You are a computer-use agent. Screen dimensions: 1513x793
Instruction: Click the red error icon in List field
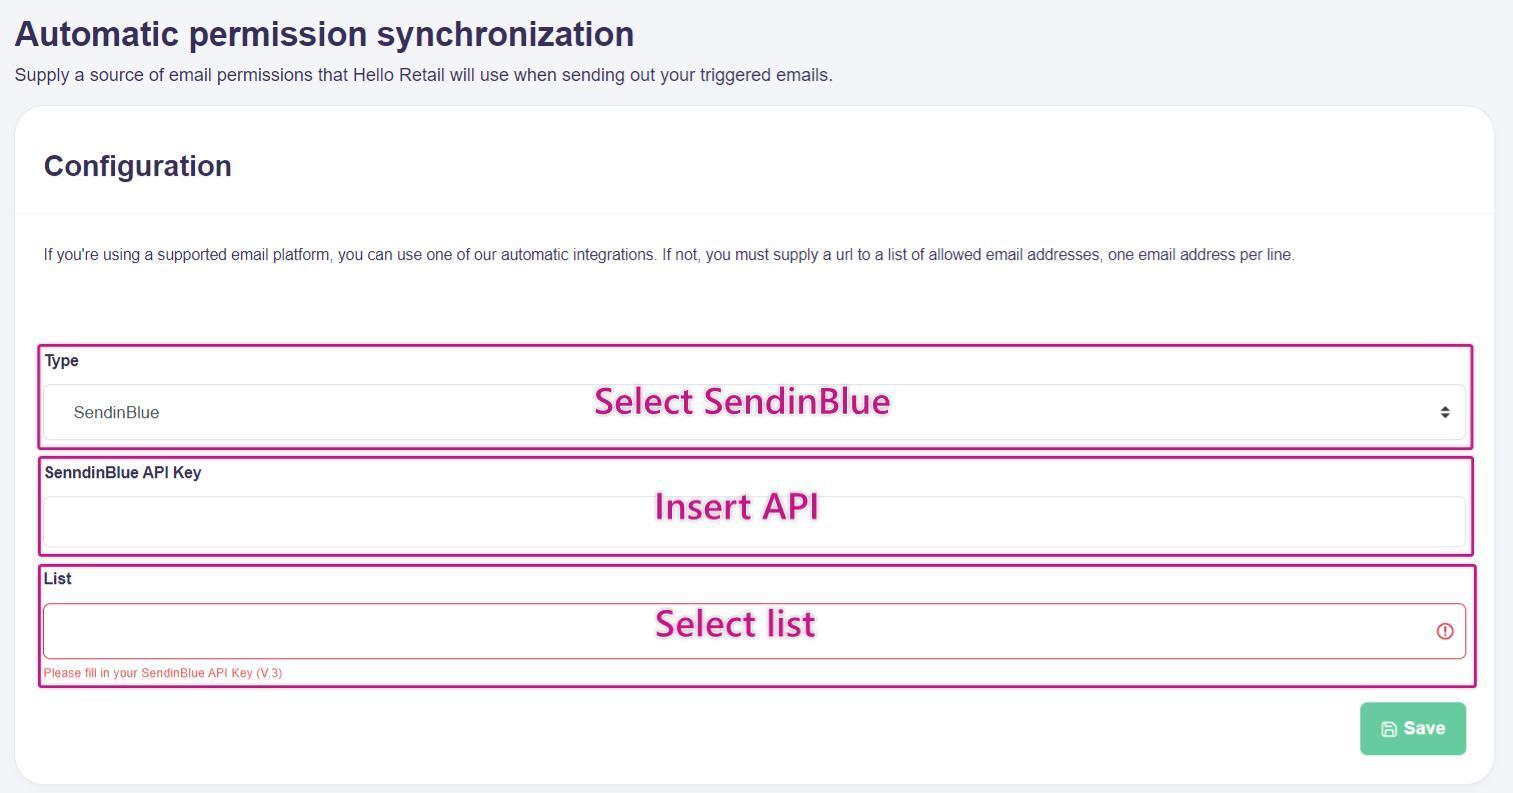1444,631
